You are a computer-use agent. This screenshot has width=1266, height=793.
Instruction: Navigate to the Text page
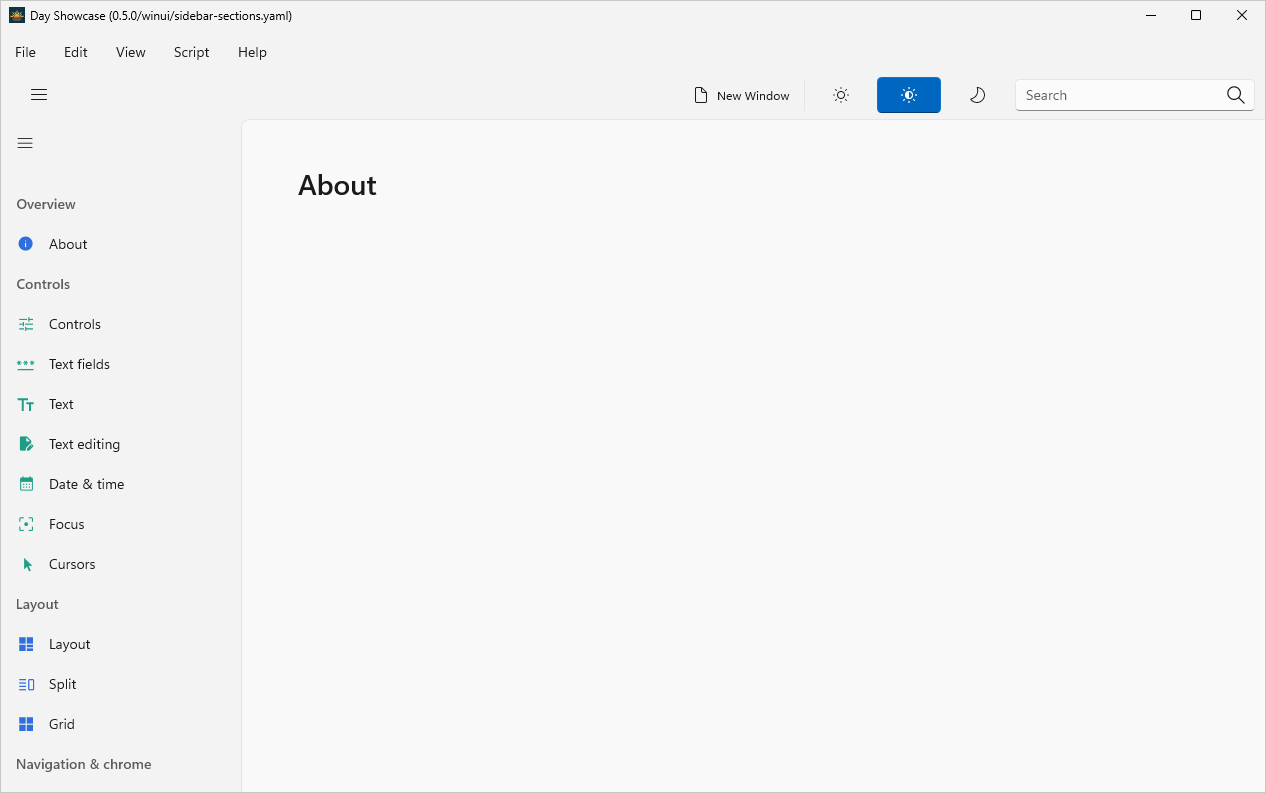(61, 404)
